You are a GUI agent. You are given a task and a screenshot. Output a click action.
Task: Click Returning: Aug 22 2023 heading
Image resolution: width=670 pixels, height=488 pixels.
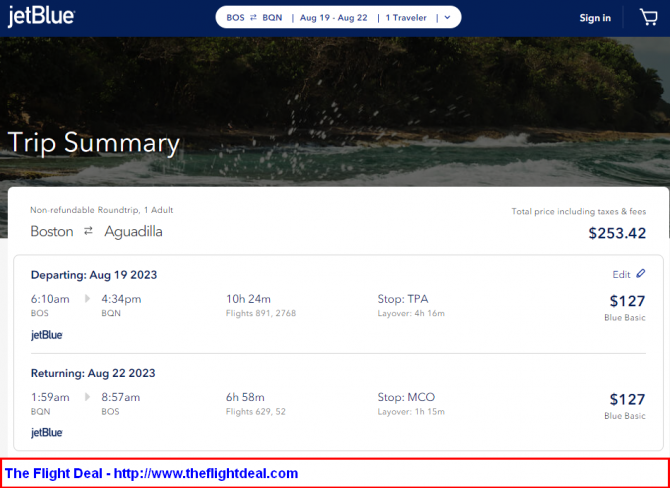point(93,373)
